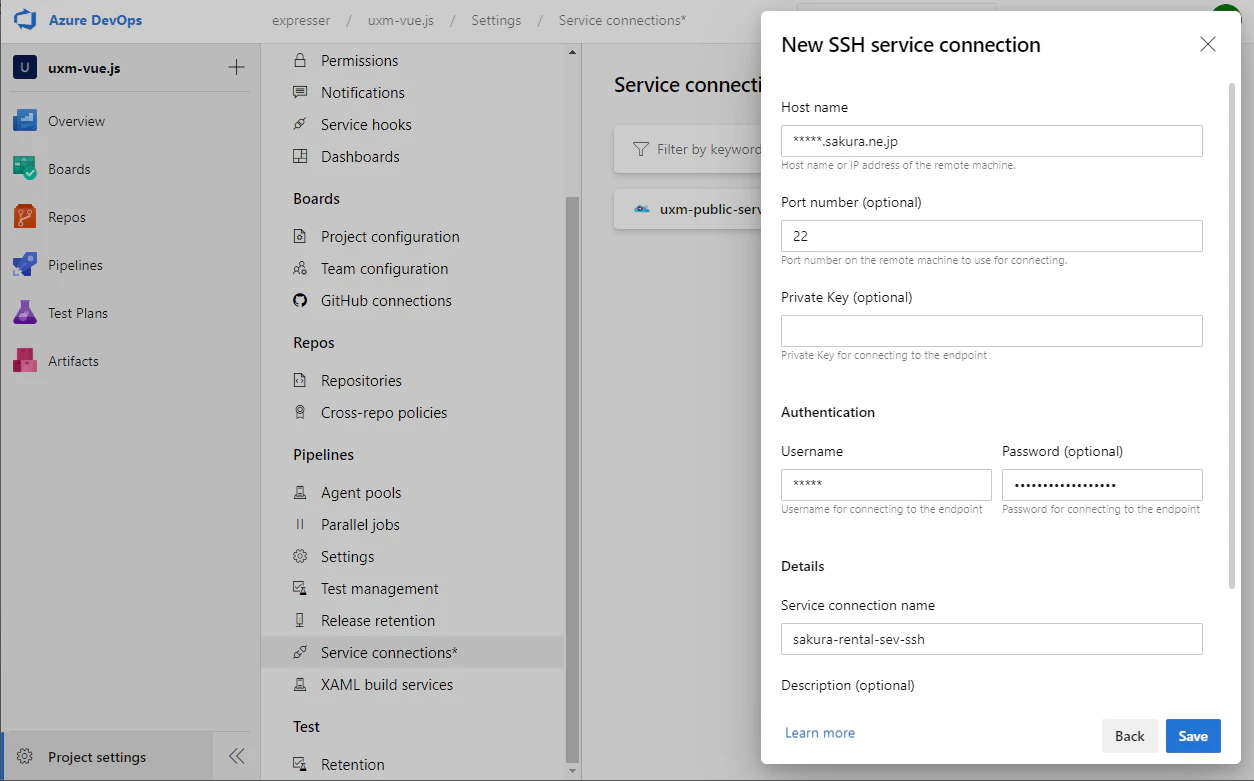Screen dimensions: 1254x781
Task: Click the Save button
Action: tap(1193, 736)
